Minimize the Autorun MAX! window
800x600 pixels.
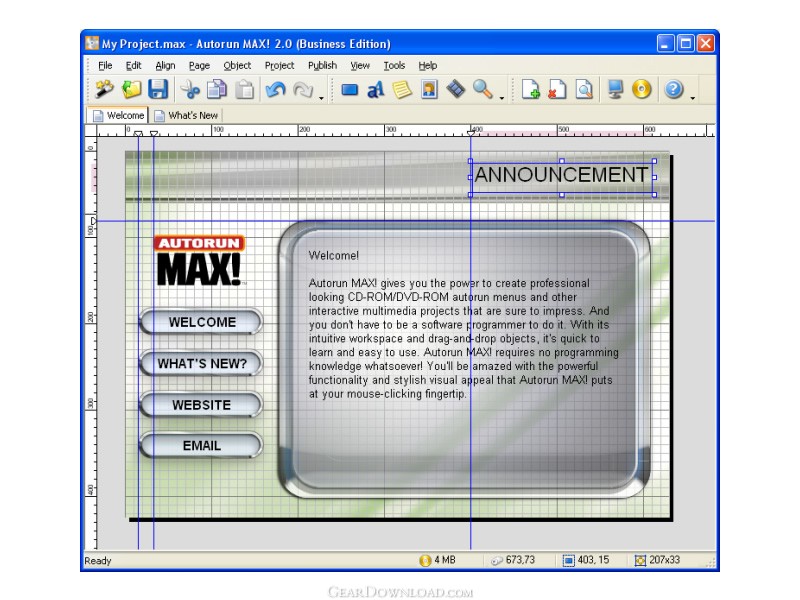coord(665,43)
